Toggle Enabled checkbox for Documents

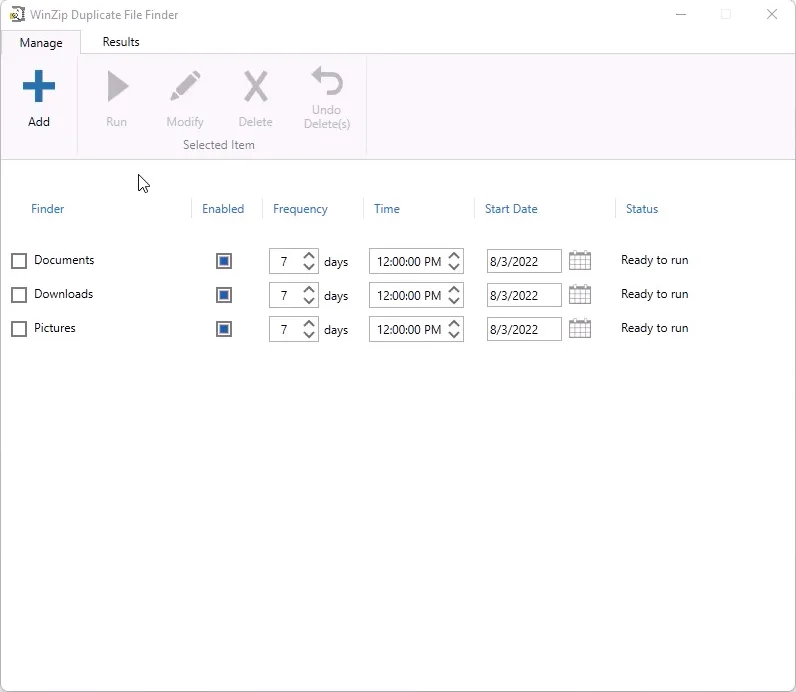pos(224,261)
